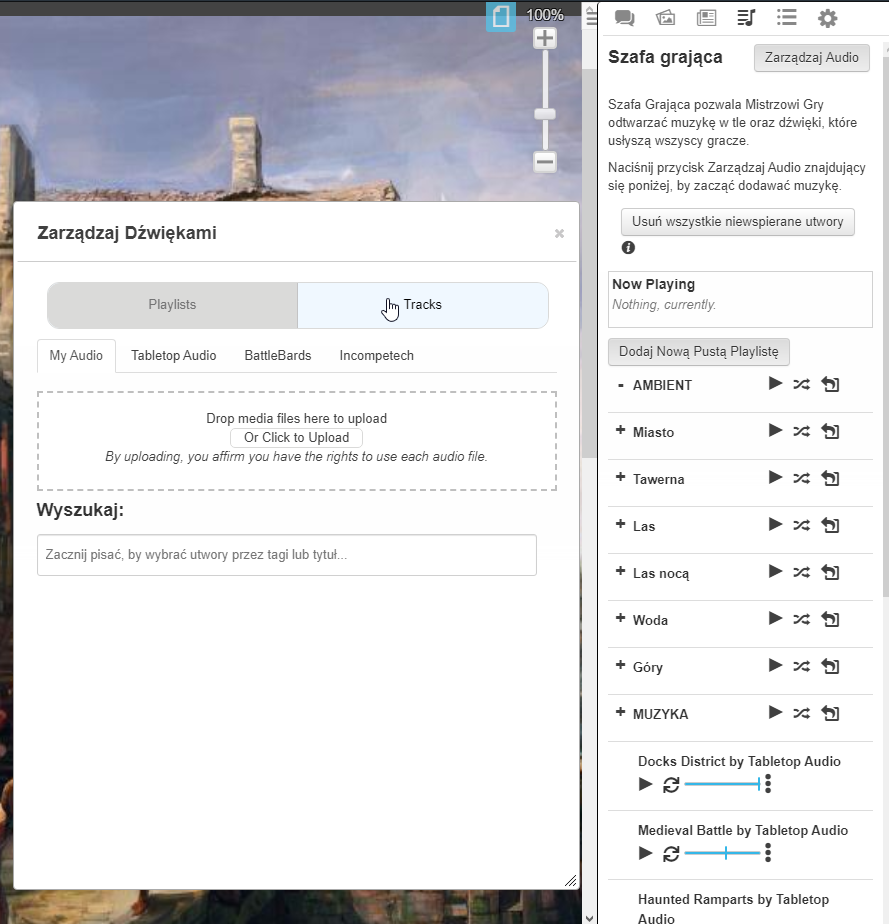Toggle loop on Las playlist

pos(830,525)
